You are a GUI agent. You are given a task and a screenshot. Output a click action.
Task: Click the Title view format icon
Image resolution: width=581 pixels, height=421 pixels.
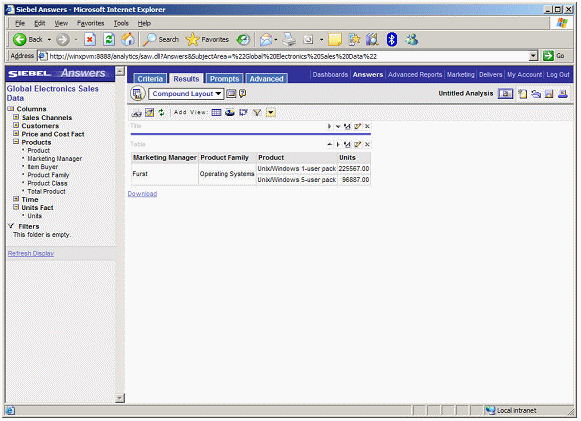347,127
